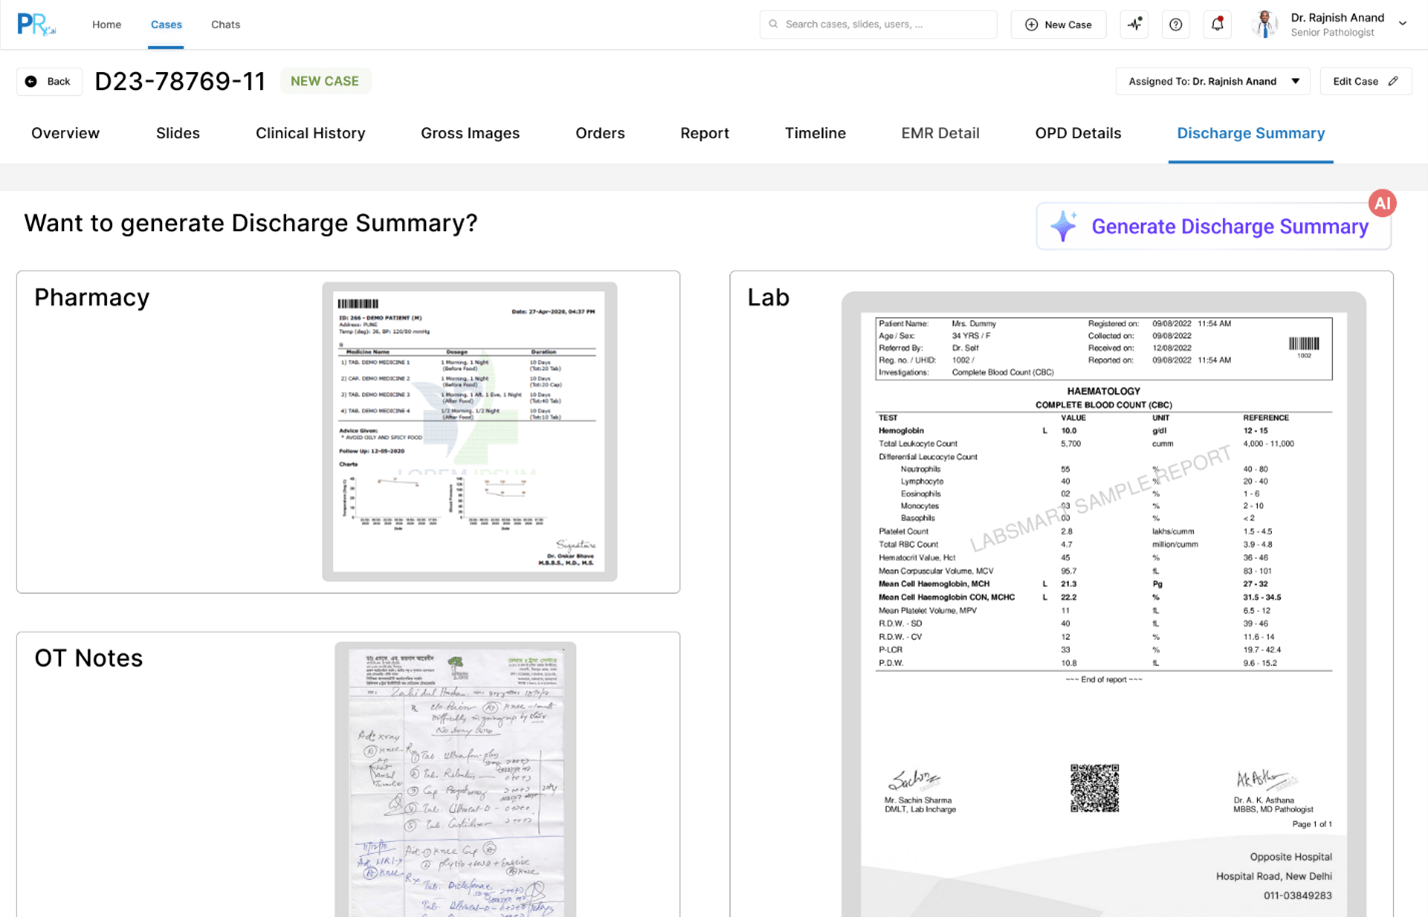Switch to the Slides tab
This screenshot has height=917, width=1428.
point(178,134)
